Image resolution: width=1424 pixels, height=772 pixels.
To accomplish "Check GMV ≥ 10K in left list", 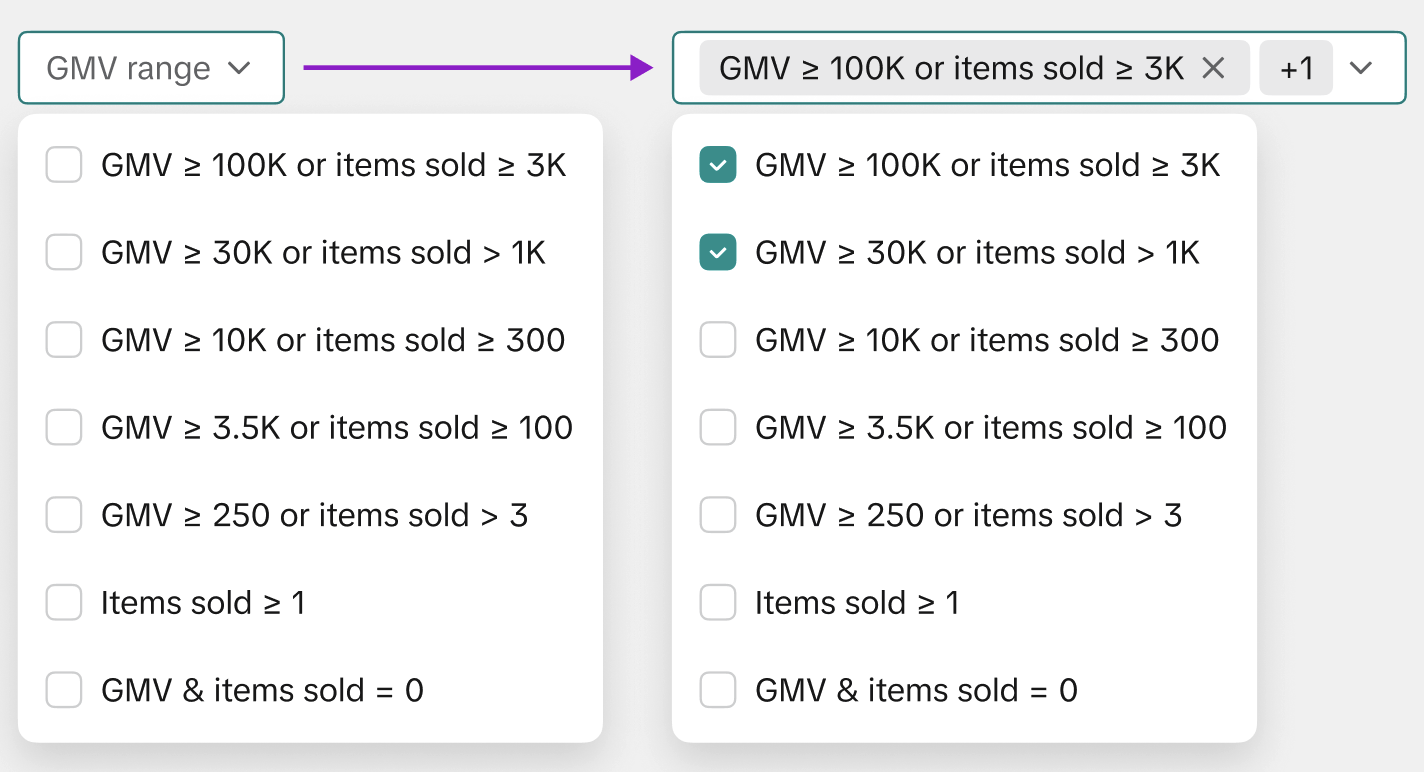I will (x=64, y=340).
